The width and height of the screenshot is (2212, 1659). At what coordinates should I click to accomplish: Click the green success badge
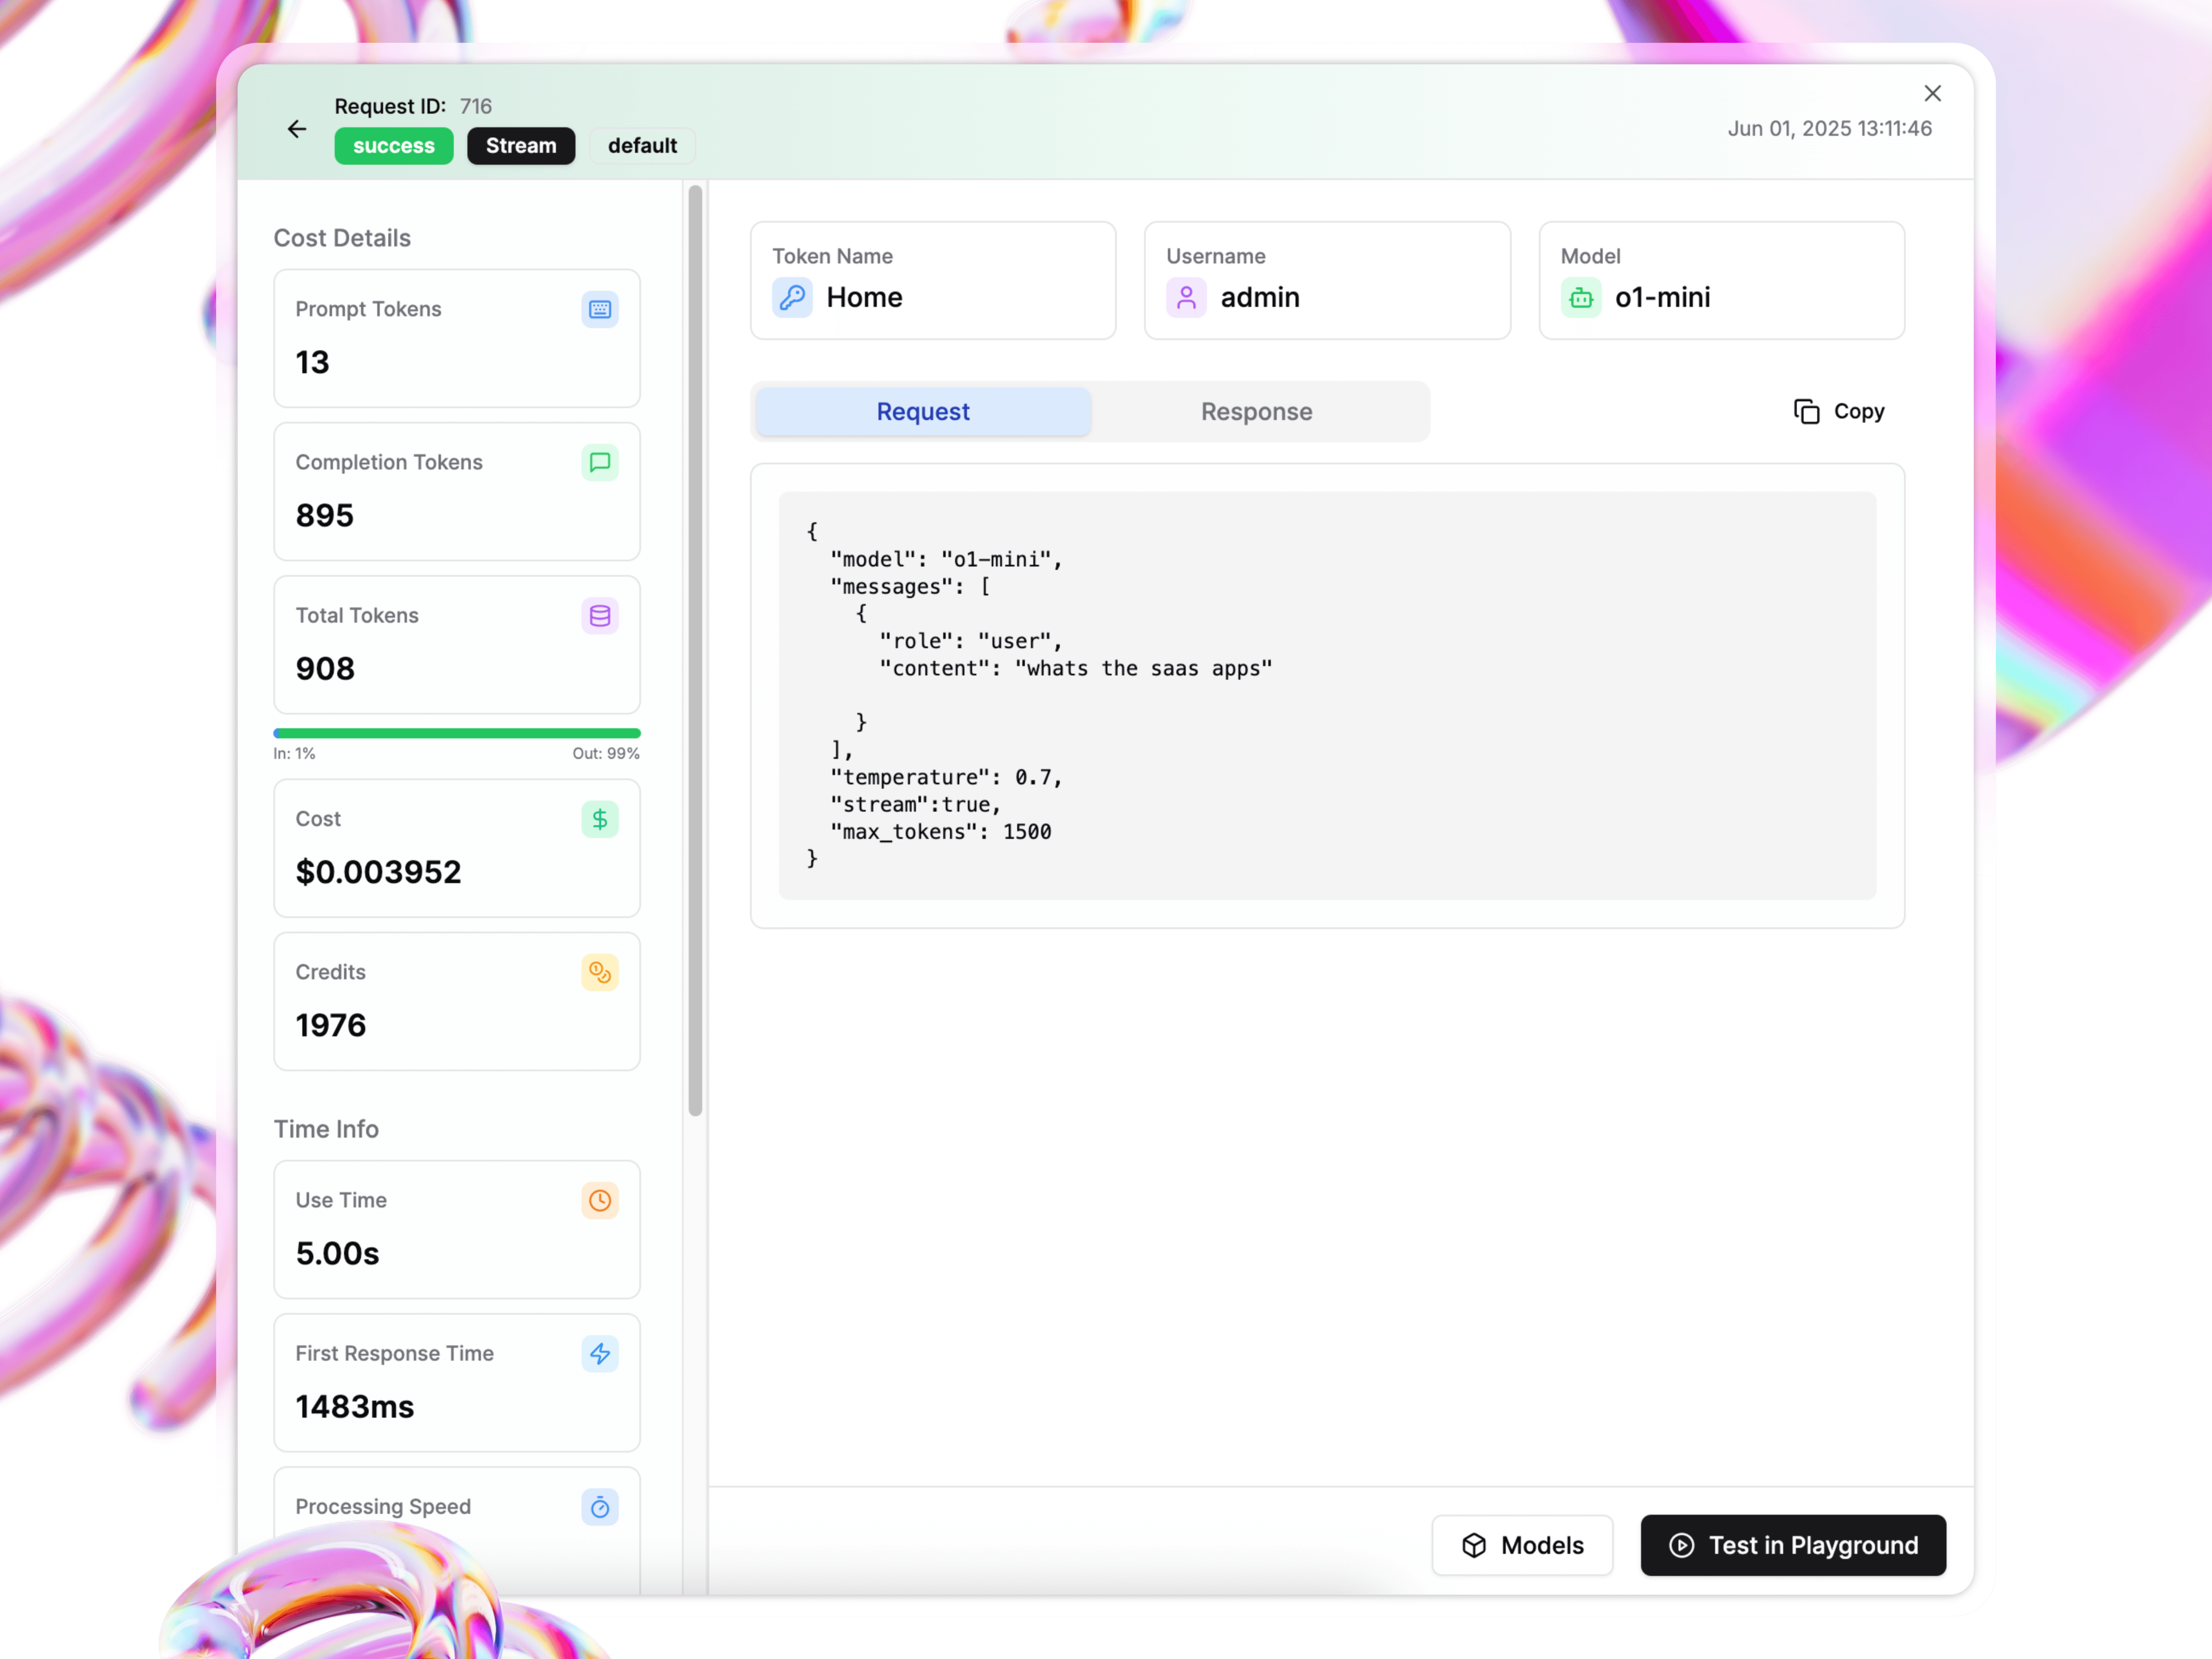pos(394,146)
